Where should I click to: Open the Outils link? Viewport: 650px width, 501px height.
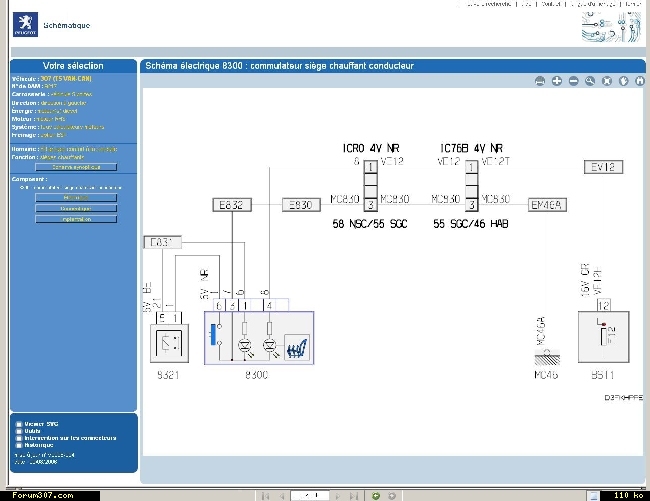click(32, 431)
